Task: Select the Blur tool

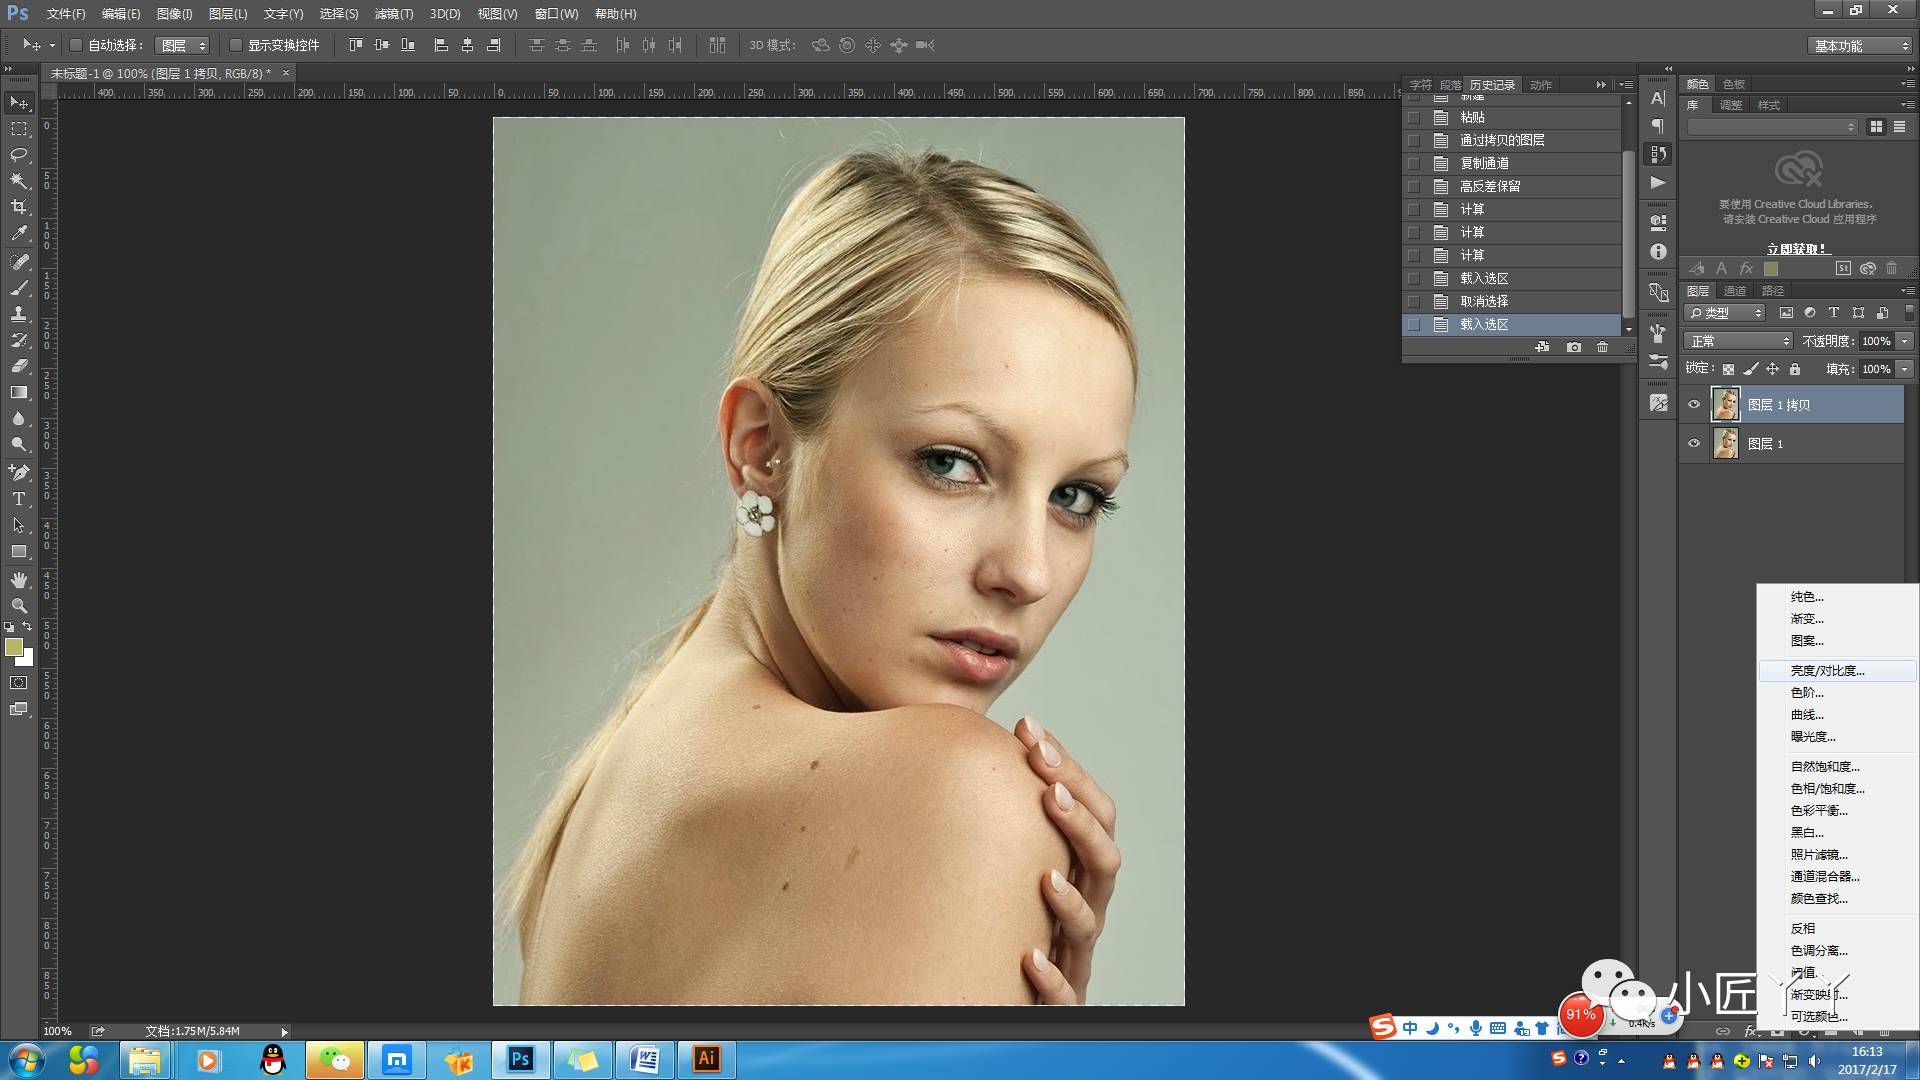Action: click(x=19, y=418)
